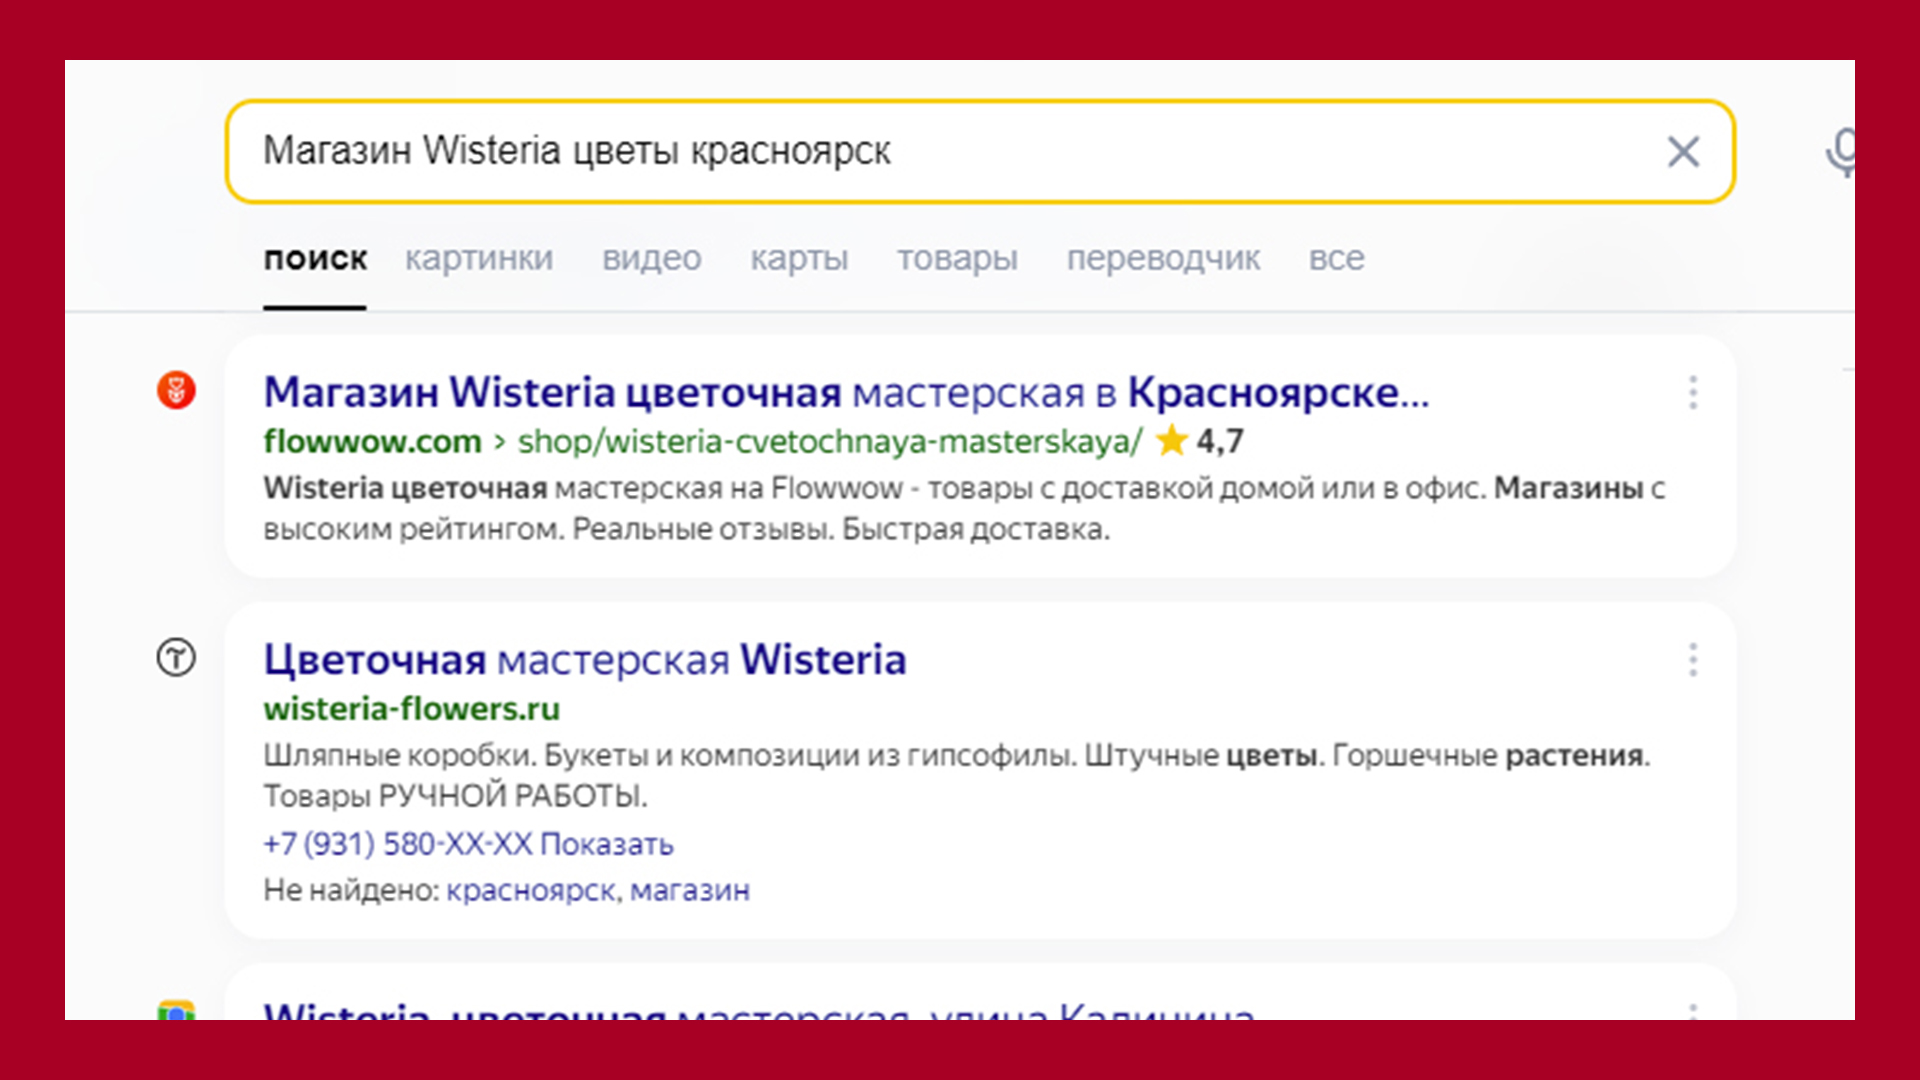Click the yellow star rating icon next to 4,7
The width and height of the screenshot is (1920, 1080).
[1171, 440]
